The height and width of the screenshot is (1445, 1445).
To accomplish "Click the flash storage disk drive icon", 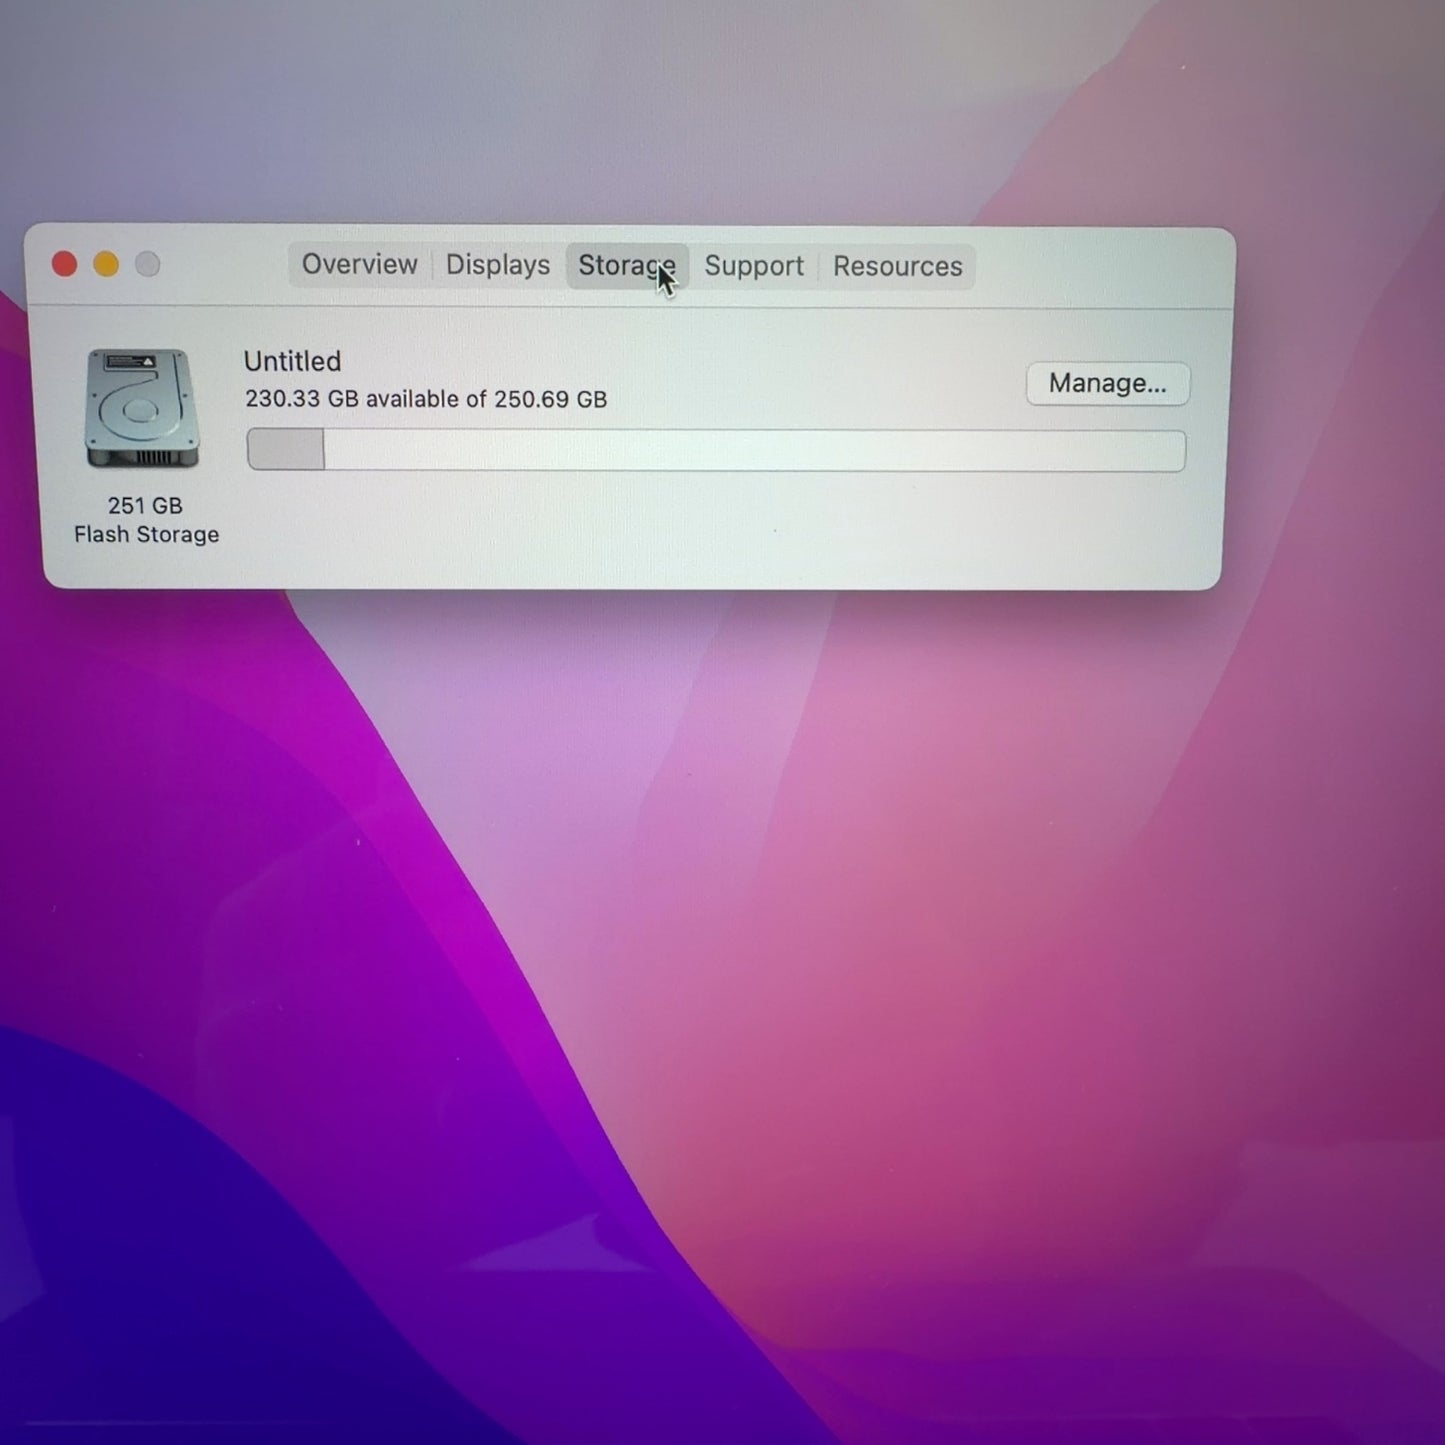I will coord(142,409).
